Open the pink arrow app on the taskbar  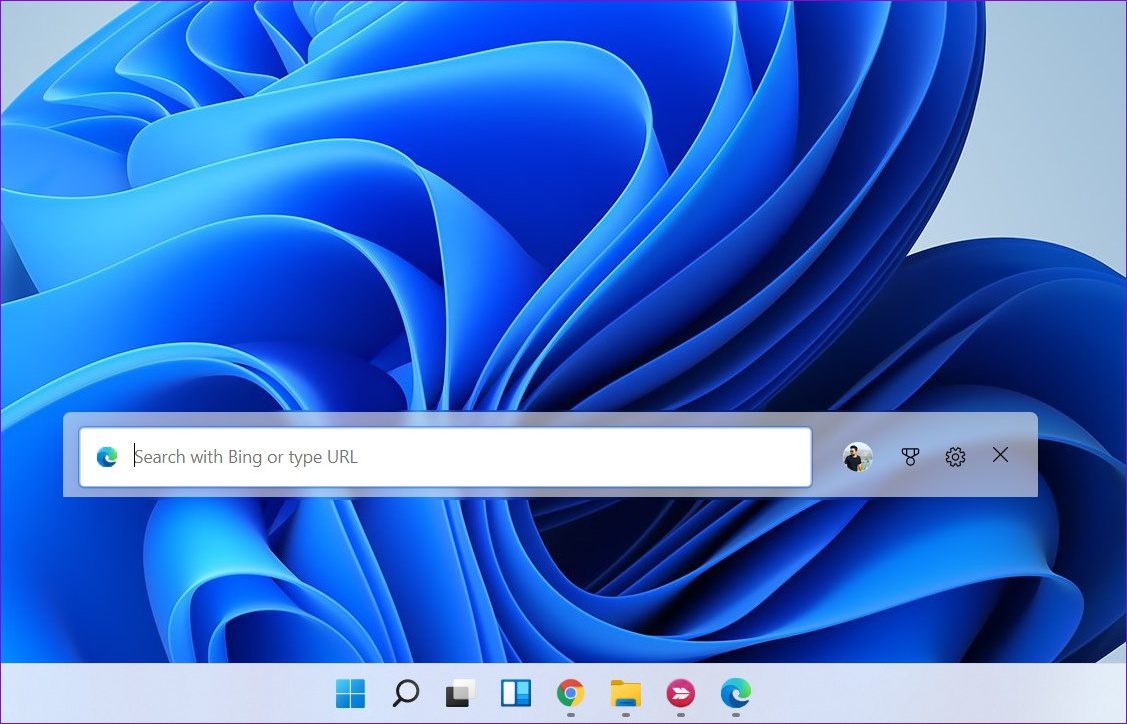pos(681,693)
